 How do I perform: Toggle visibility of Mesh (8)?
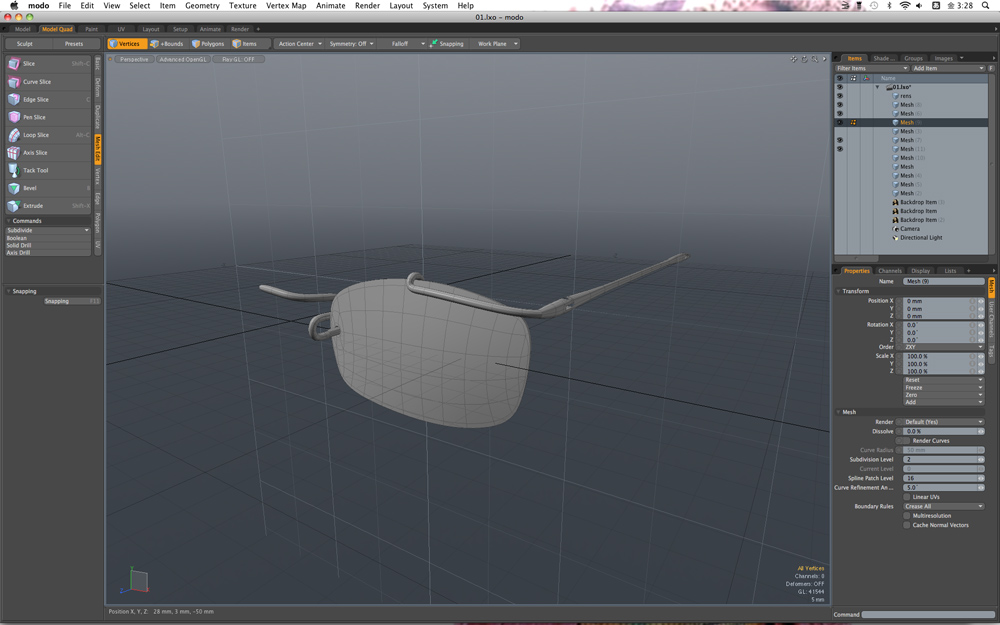(840, 105)
